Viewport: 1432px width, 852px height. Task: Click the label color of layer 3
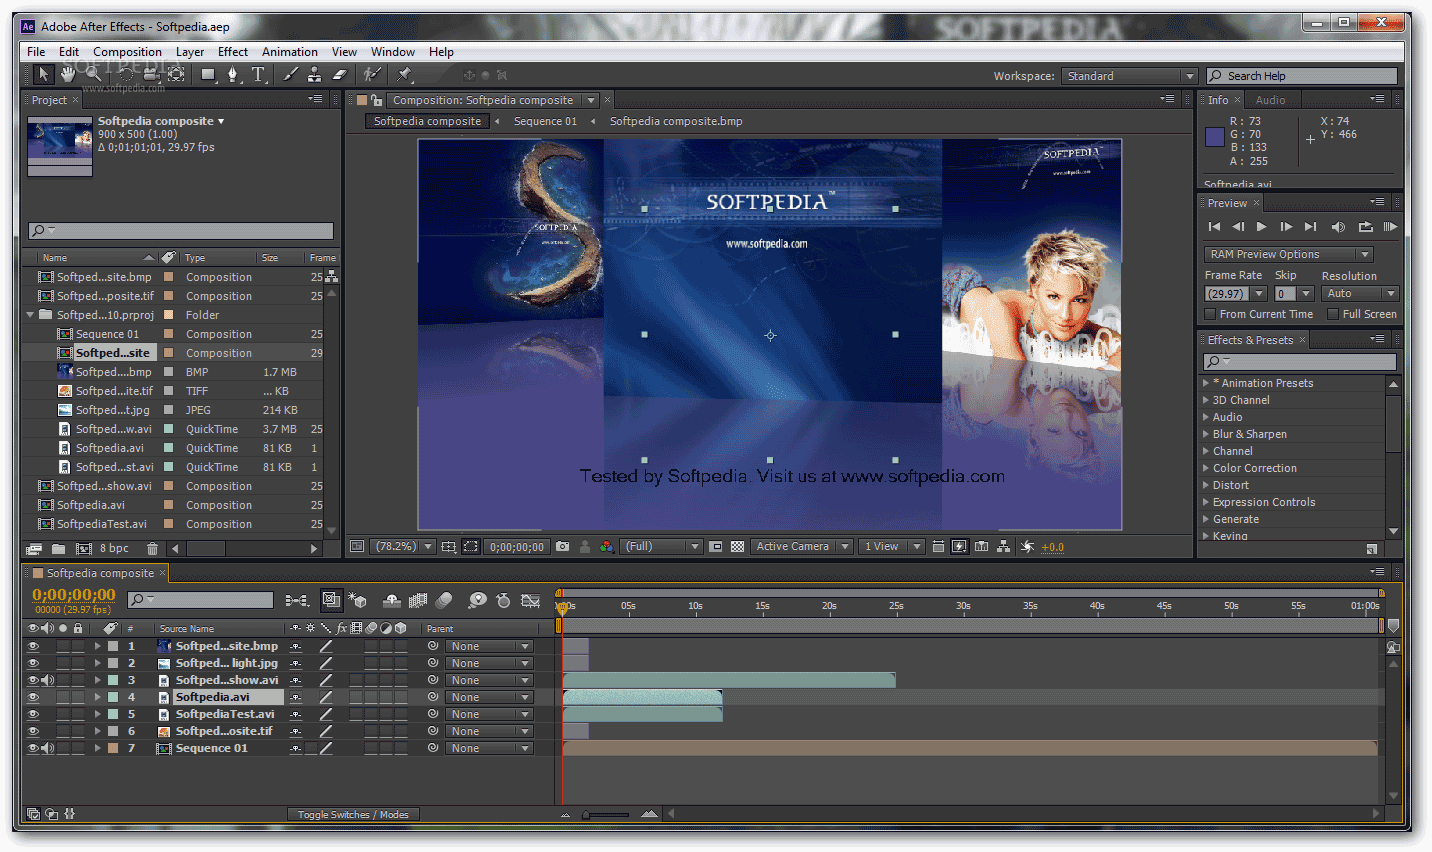click(113, 680)
